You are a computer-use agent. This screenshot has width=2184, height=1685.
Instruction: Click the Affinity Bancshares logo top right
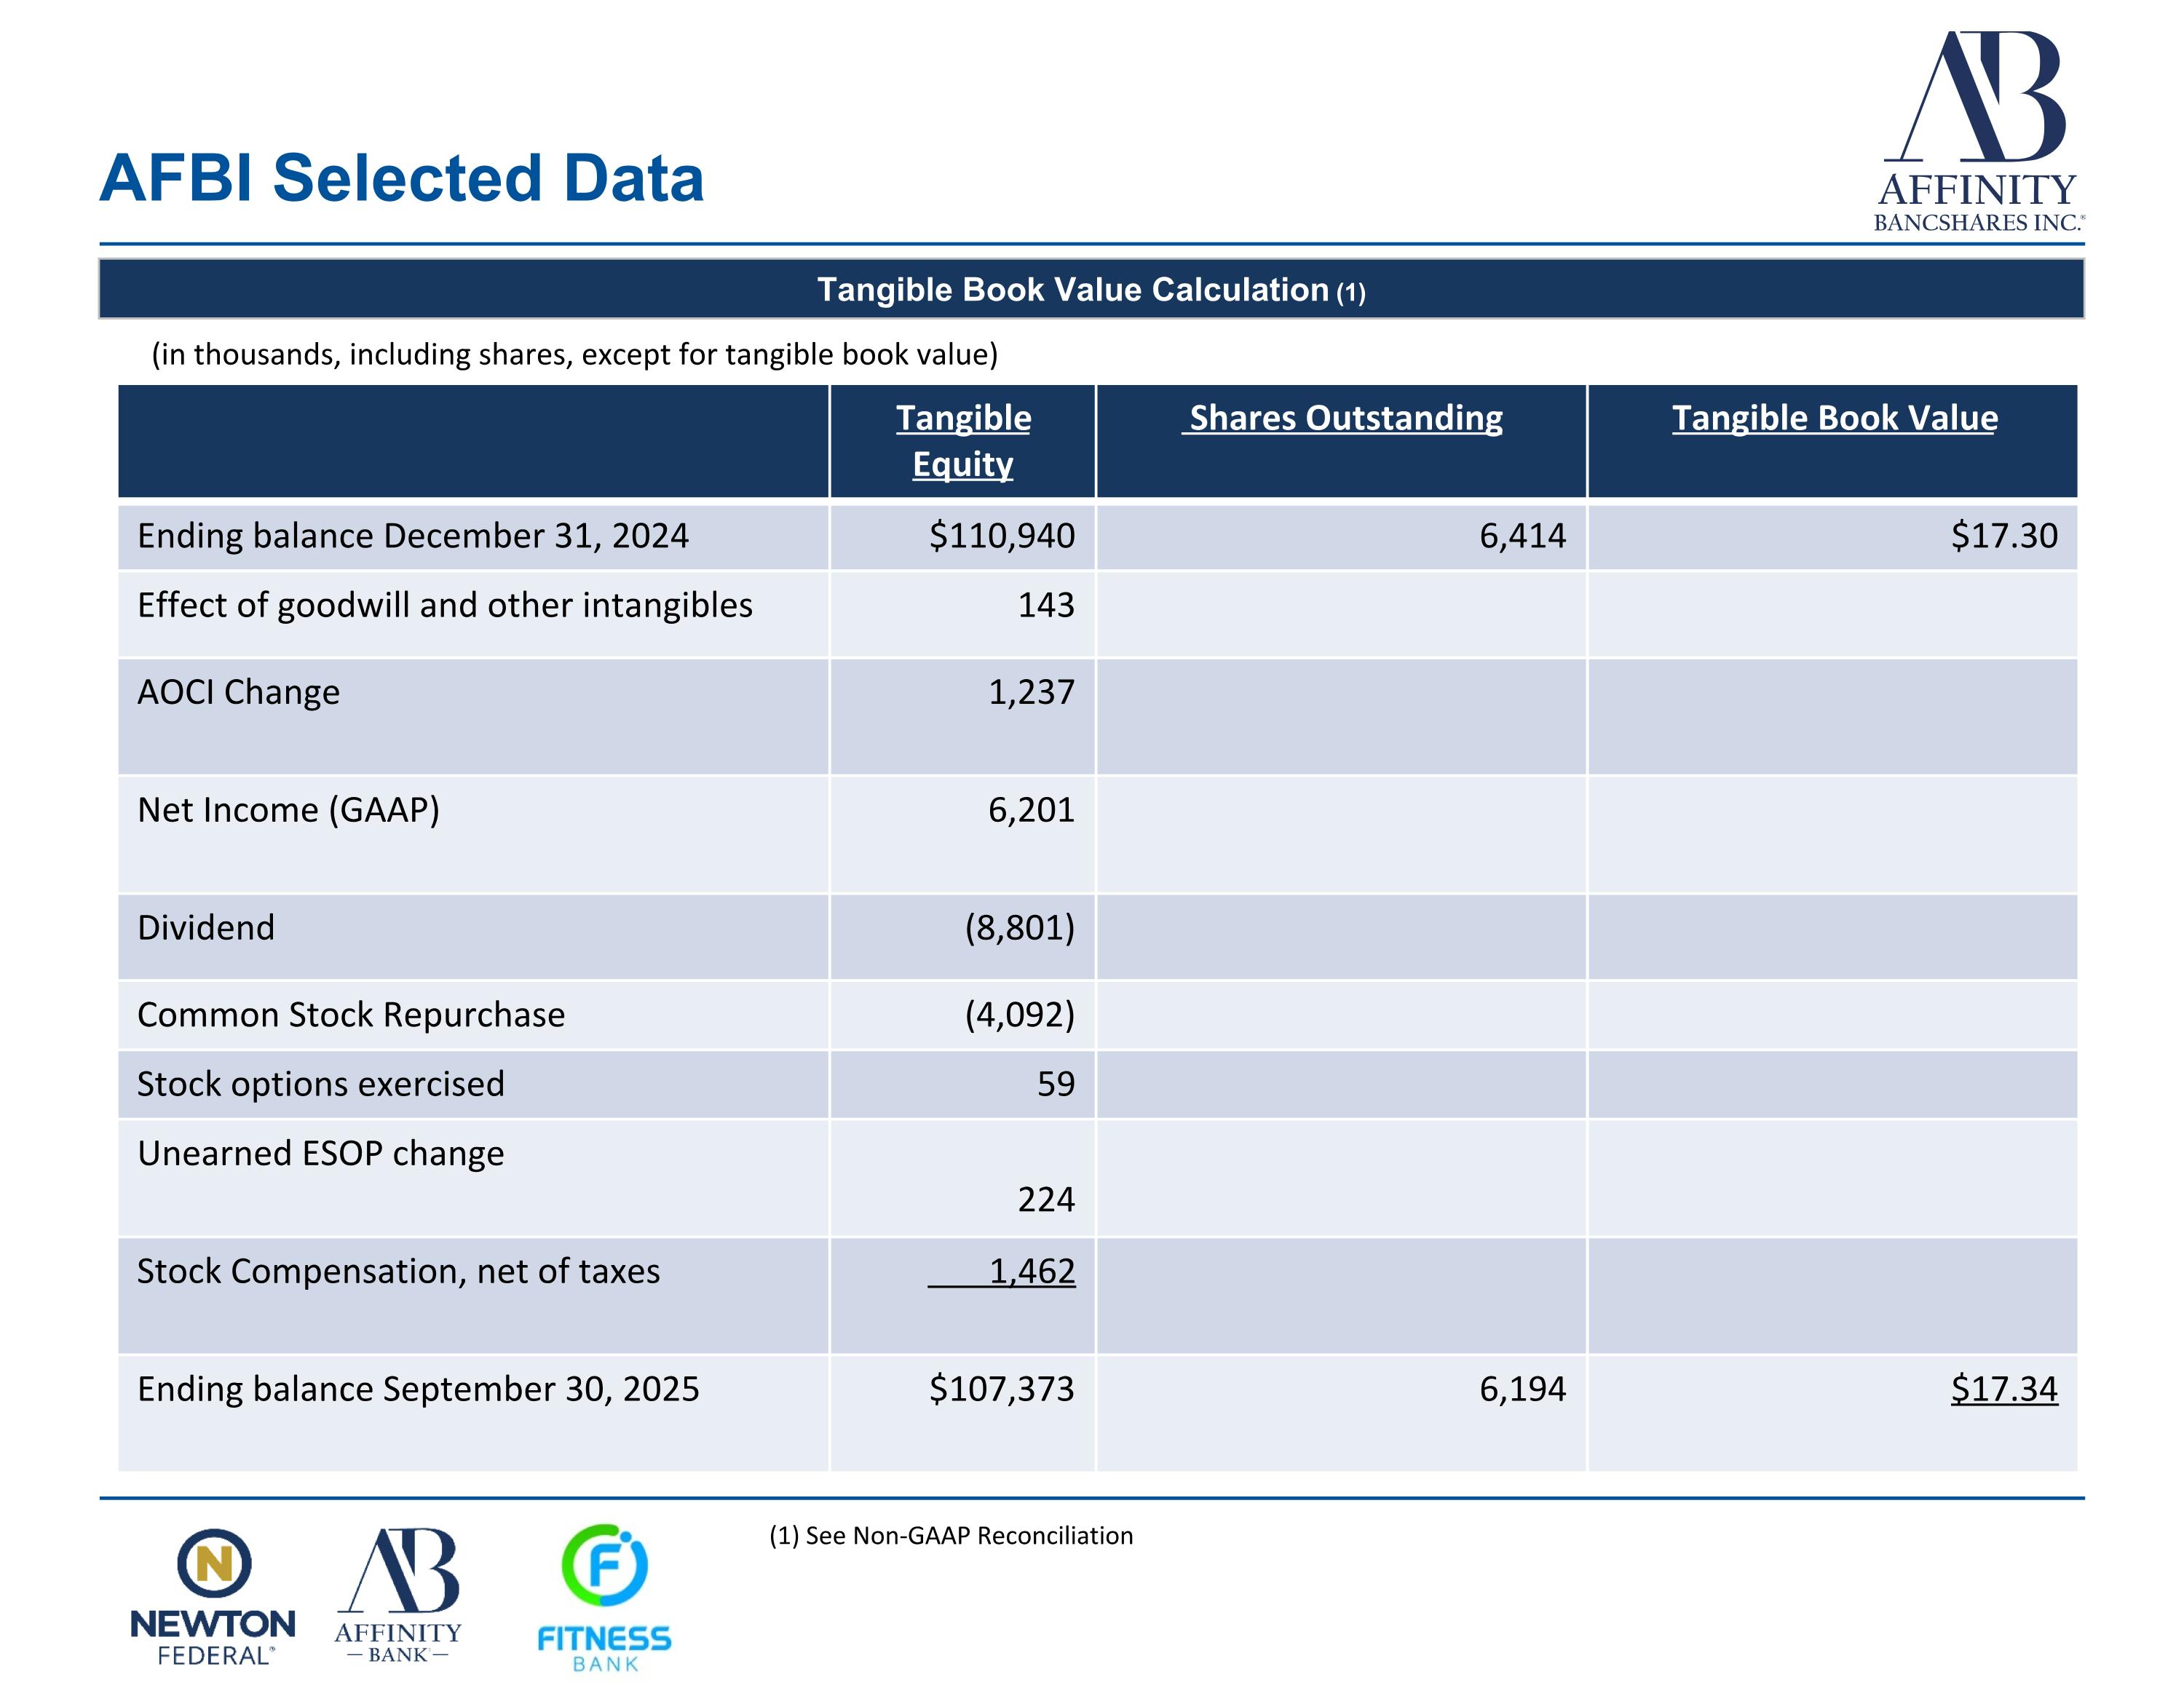(x=1977, y=130)
